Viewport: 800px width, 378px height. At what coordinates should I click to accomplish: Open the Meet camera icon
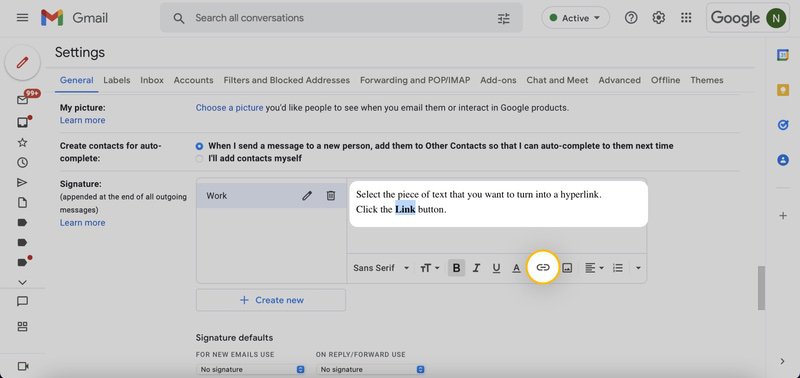pyautogui.click(x=22, y=366)
